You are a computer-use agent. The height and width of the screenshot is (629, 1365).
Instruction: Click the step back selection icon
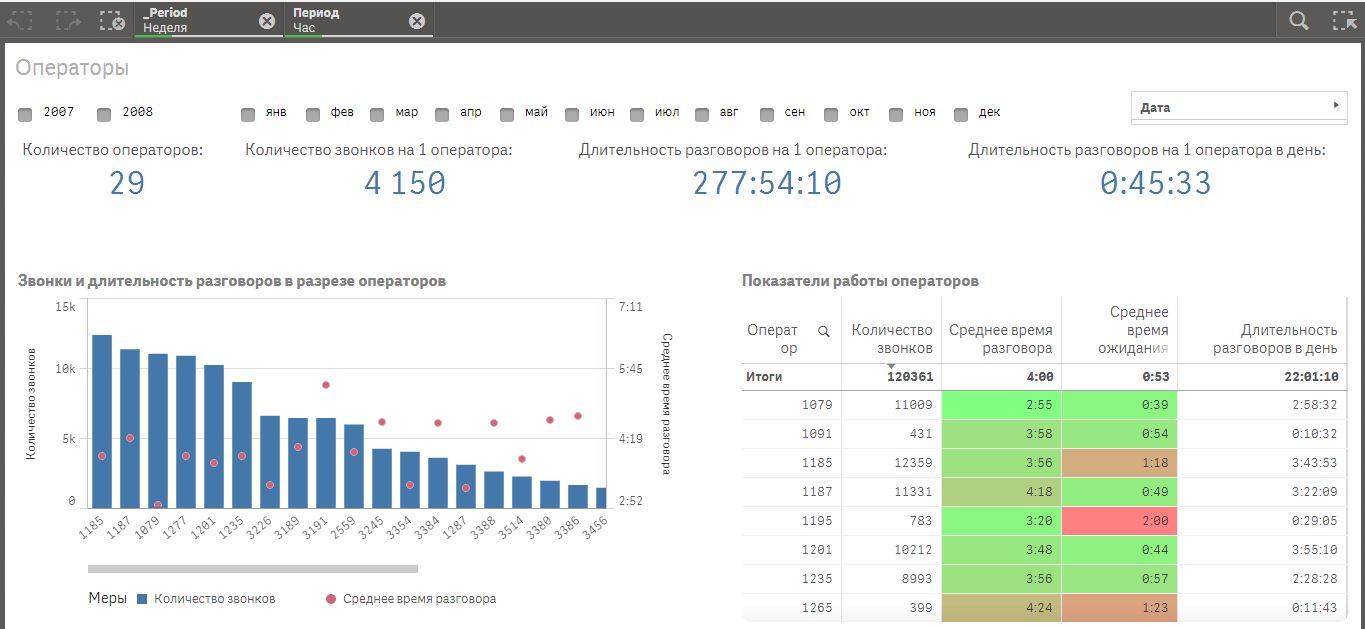(22, 20)
